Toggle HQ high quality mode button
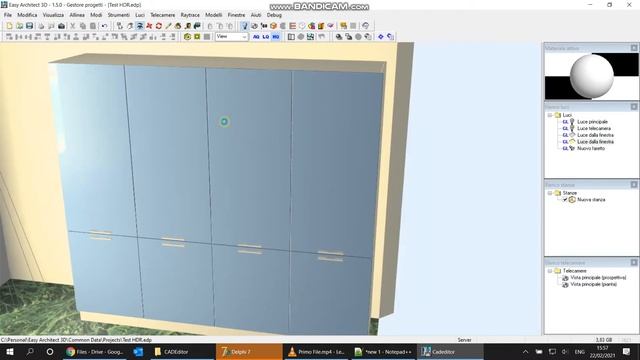Screen dimensions: 640x360 276,37
